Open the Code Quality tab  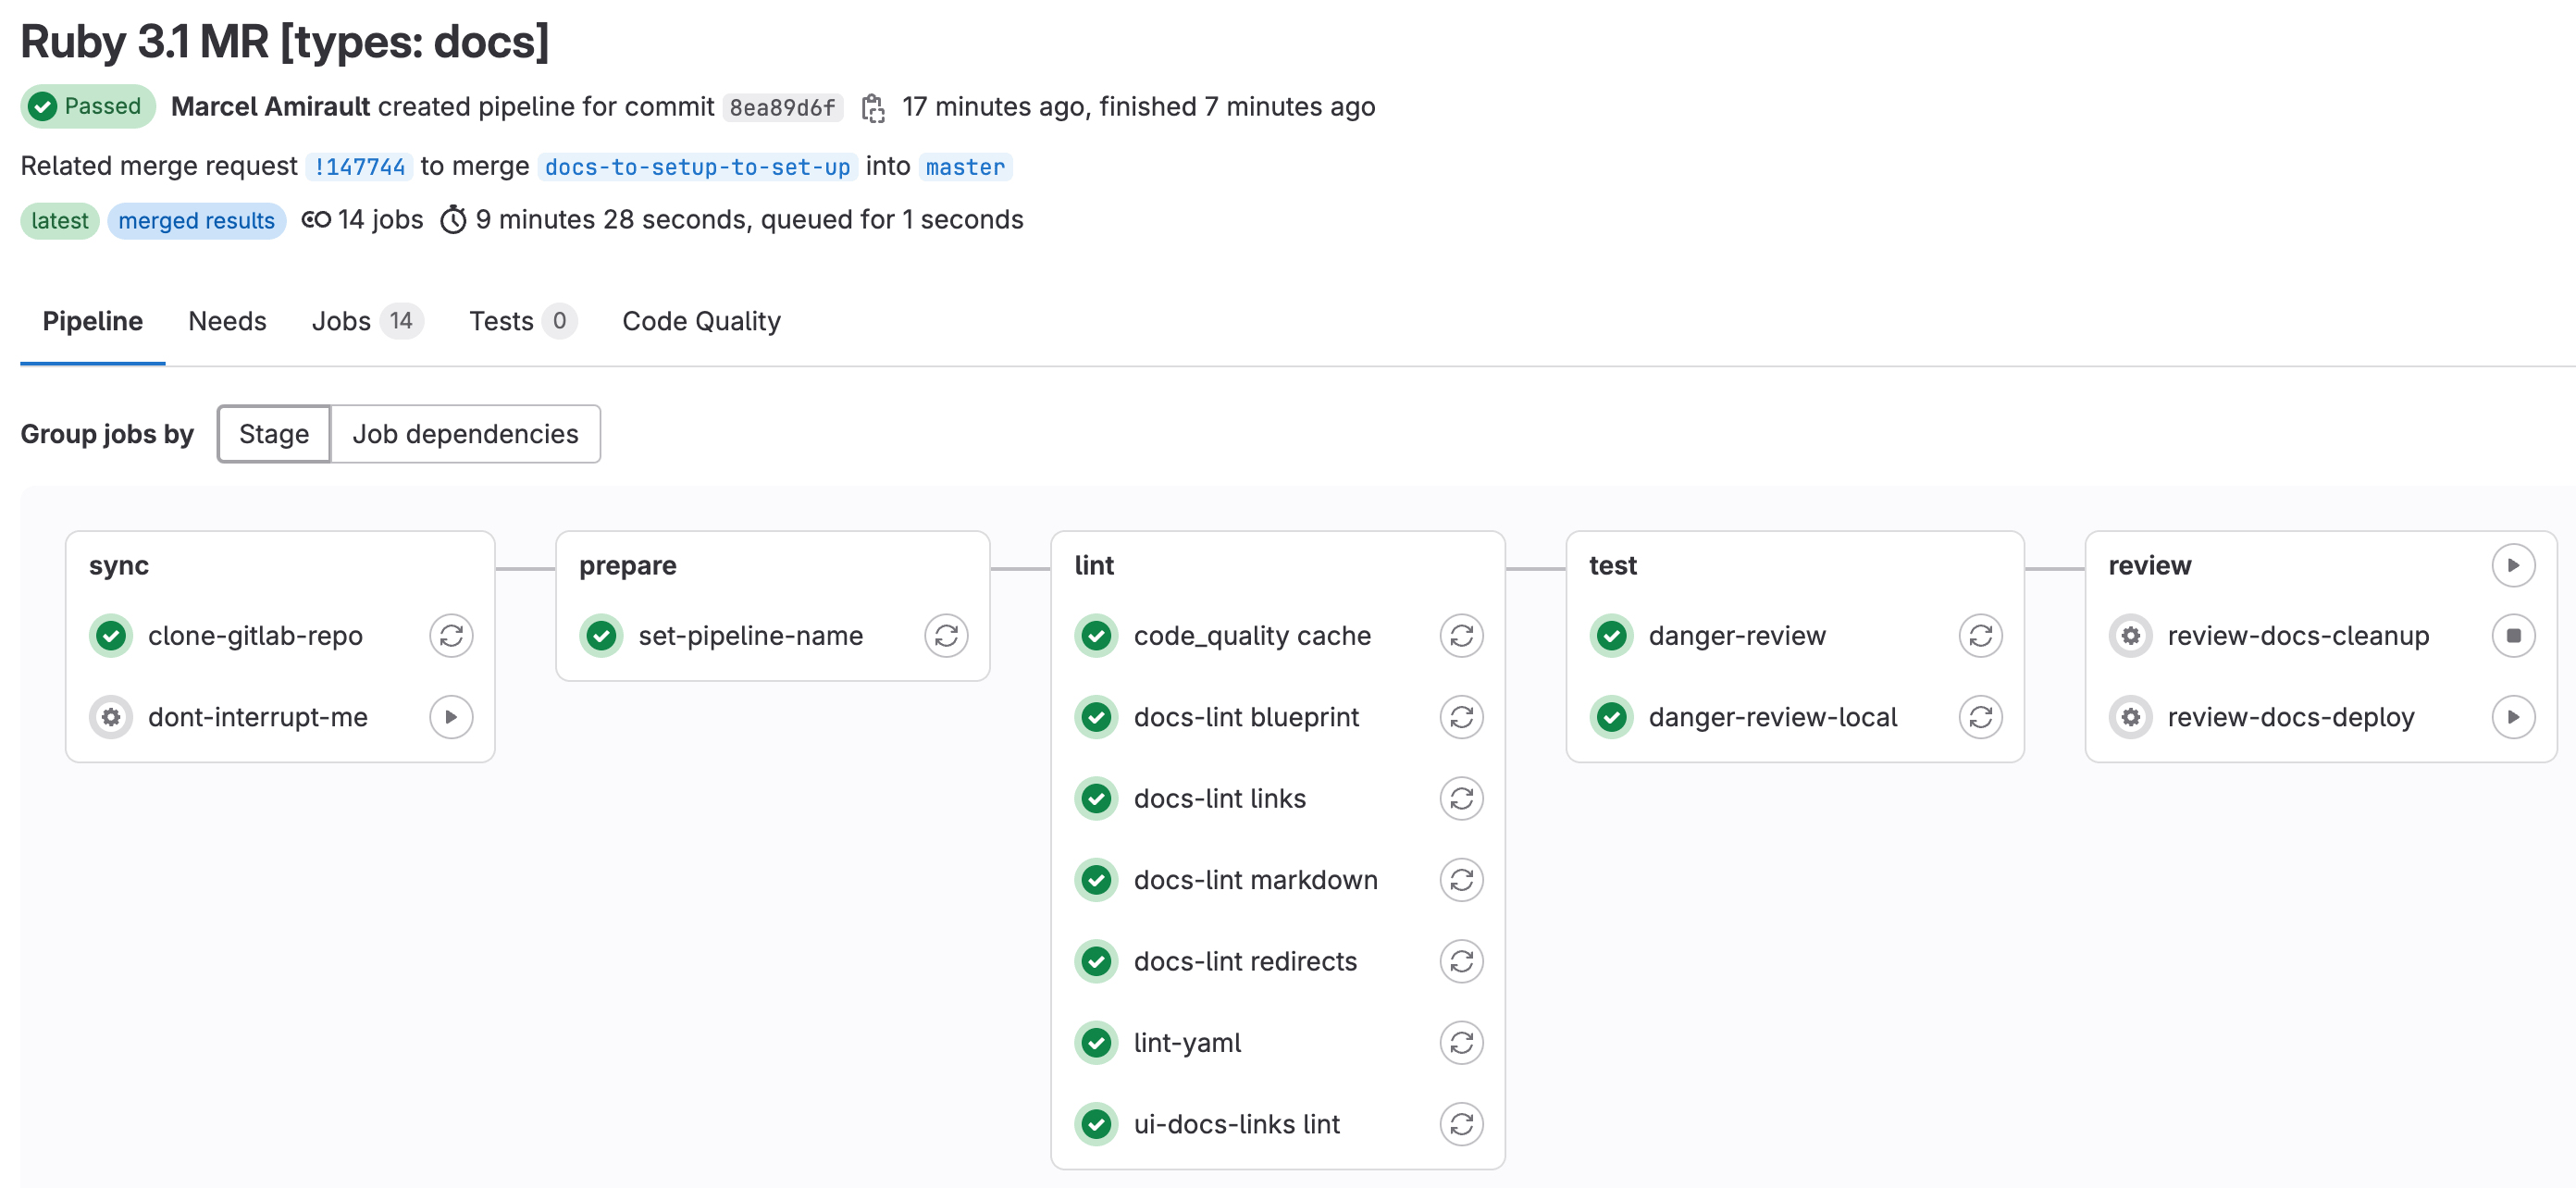coord(701,321)
